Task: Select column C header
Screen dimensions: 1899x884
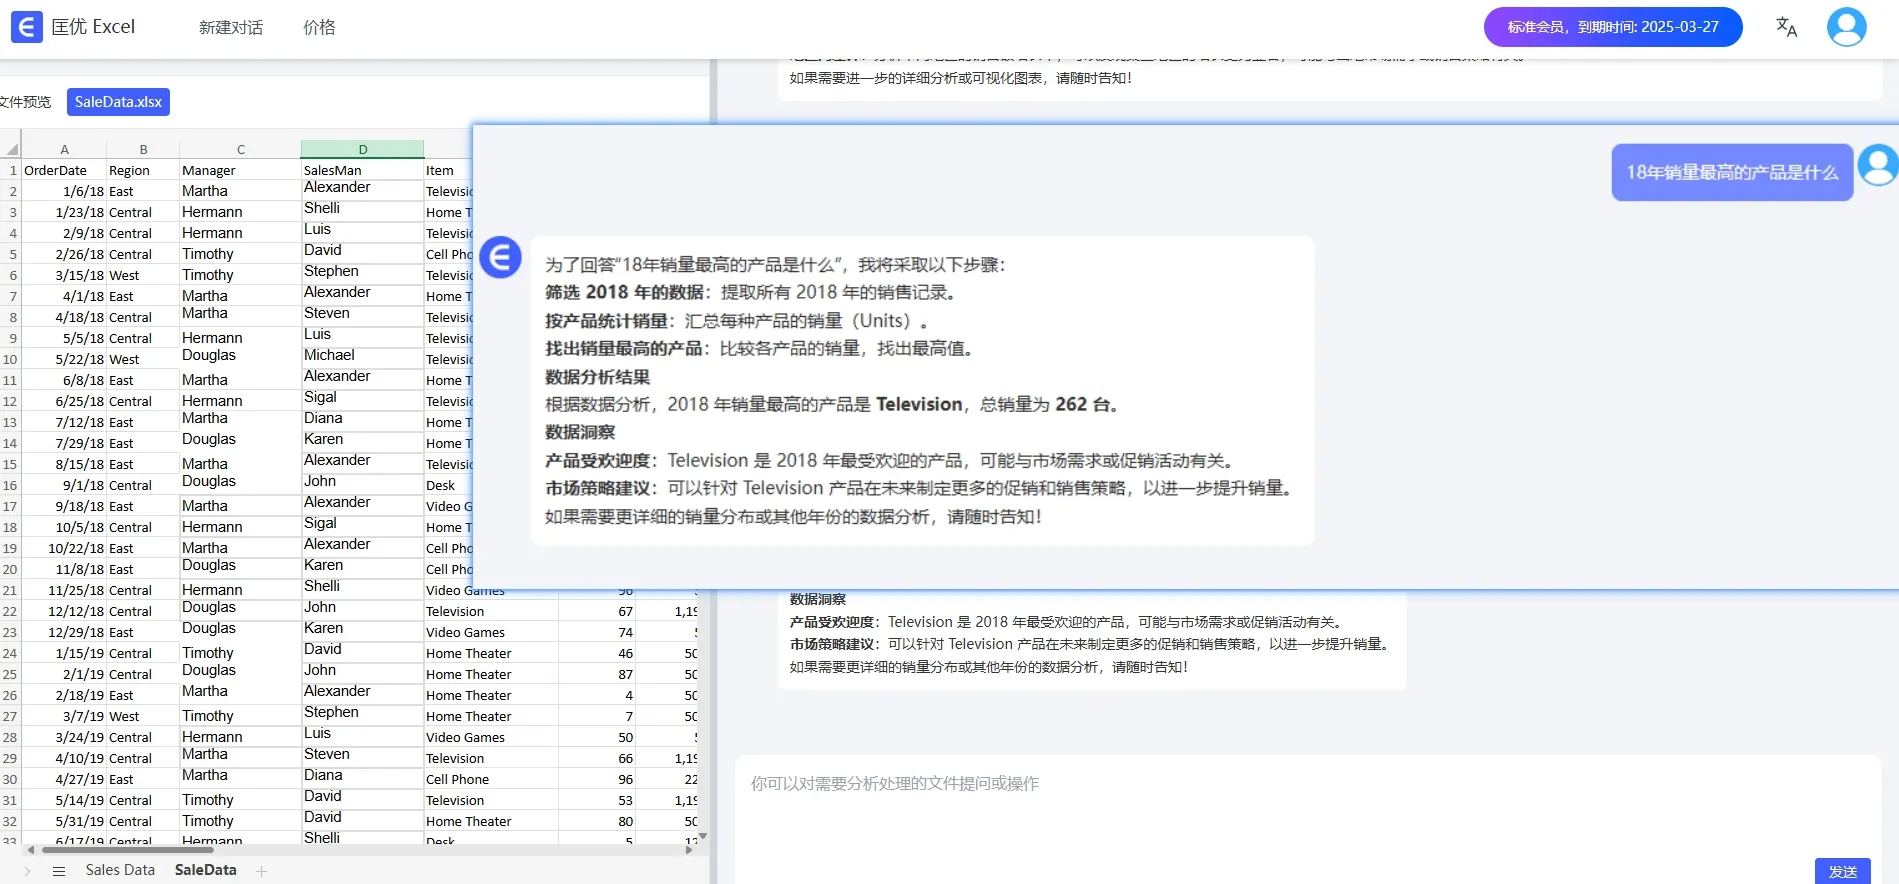Action: [240, 149]
